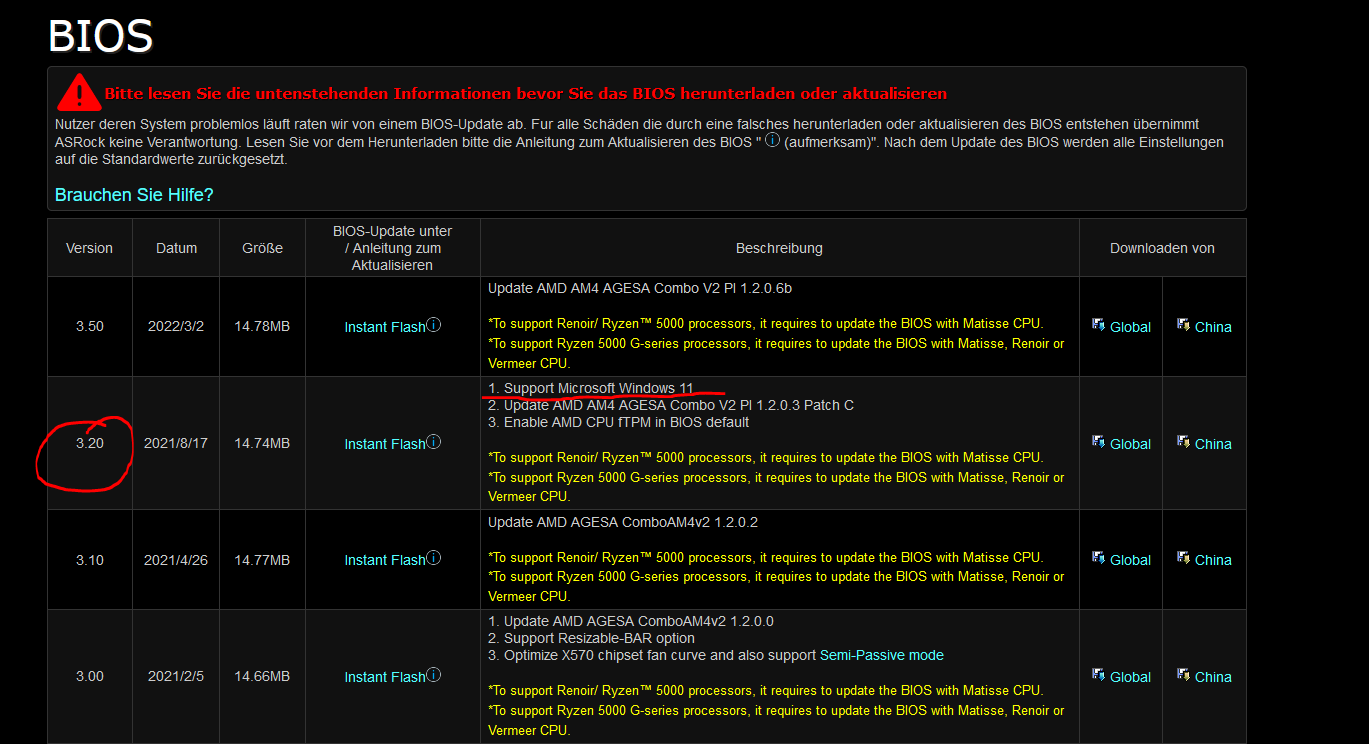Download BIOS 3.00 from China link
The width and height of the screenshot is (1369, 744).
1213,677
